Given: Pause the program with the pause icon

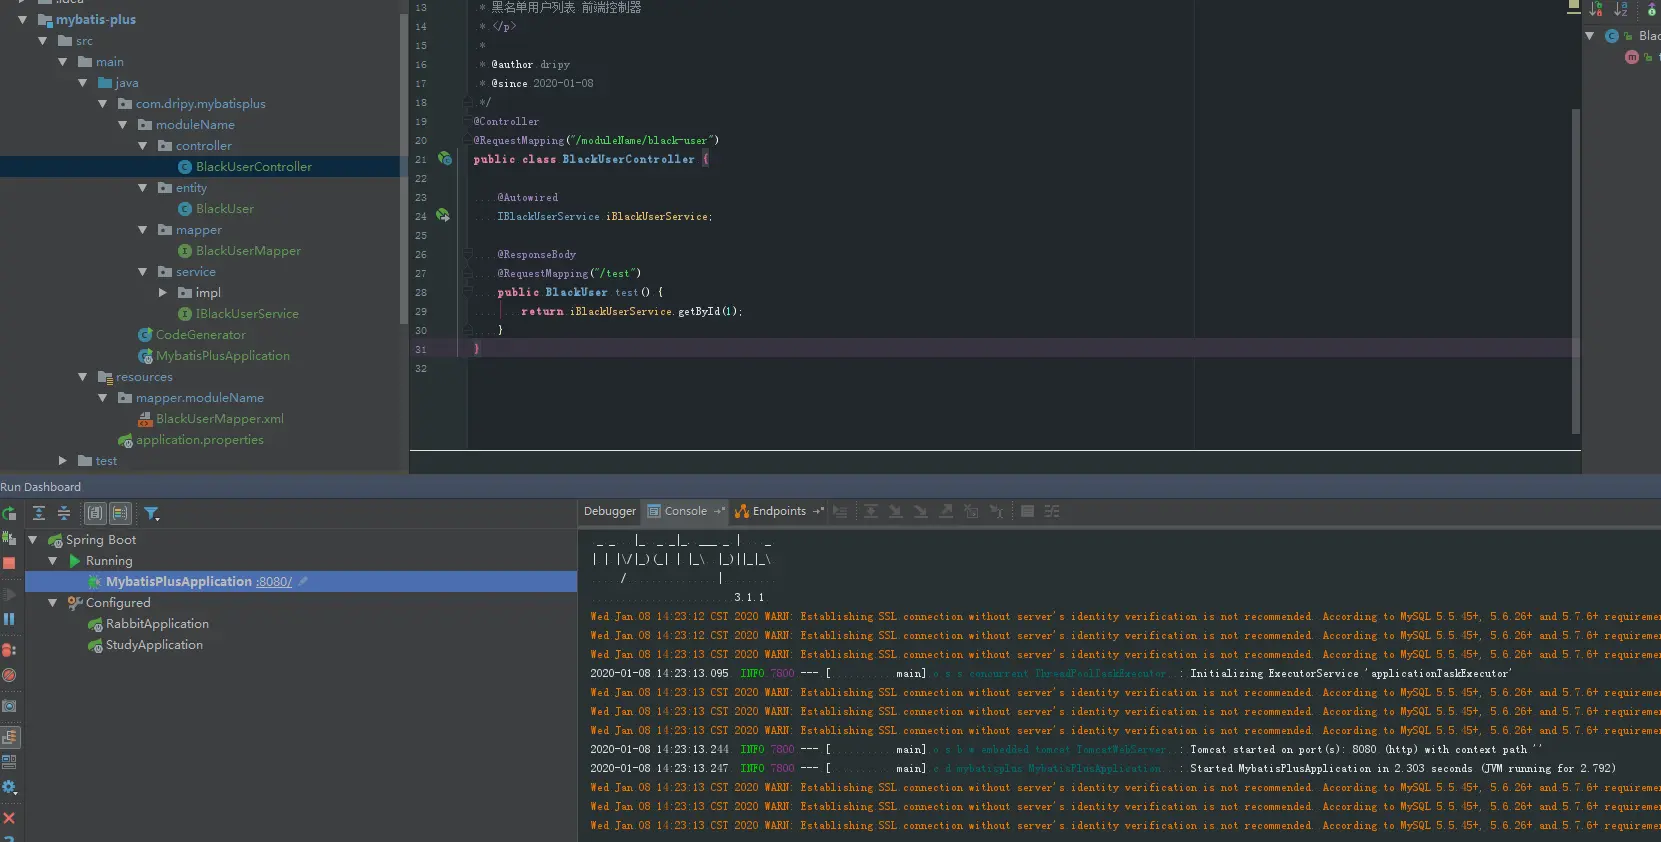Looking at the screenshot, I should pos(9,619).
